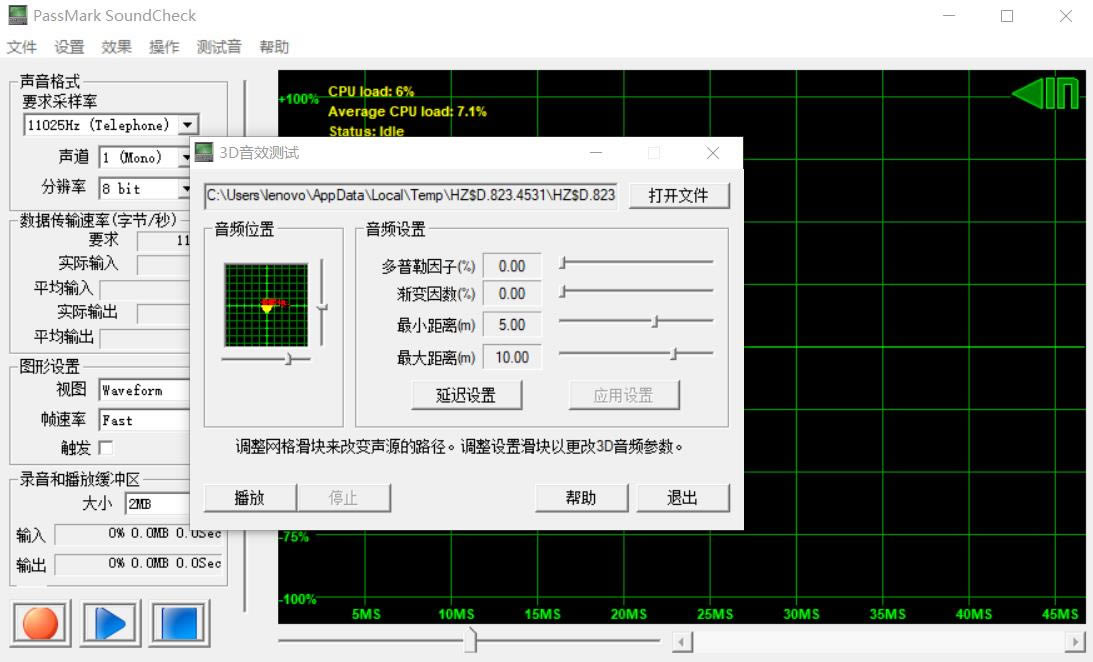Click the 退出 button to exit dialog
This screenshot has width=1093, height=662.
pos(683,498)
